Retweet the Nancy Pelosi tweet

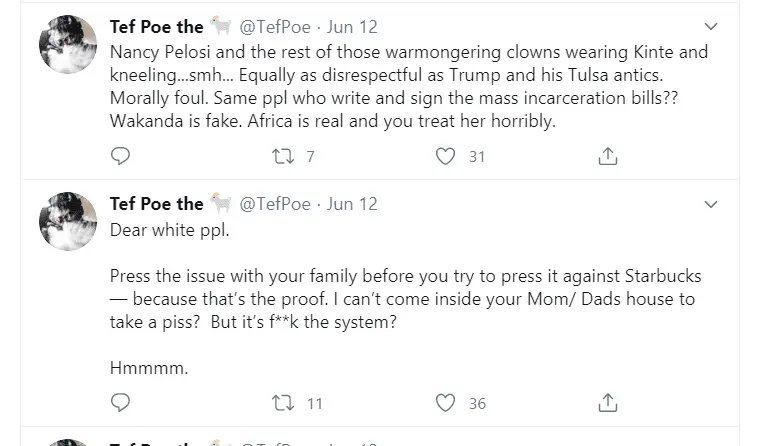pyautogui.click(x=283, y=156)
